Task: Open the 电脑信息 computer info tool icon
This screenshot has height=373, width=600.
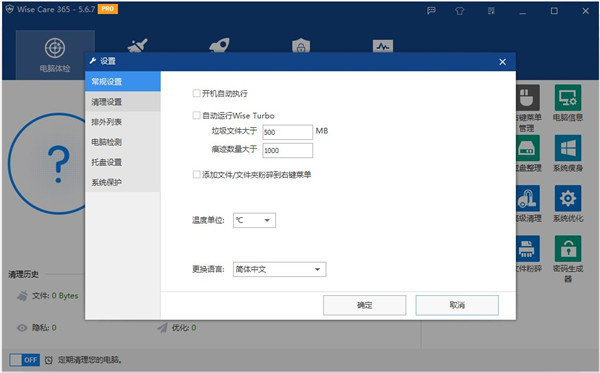Action: point(568,98)
